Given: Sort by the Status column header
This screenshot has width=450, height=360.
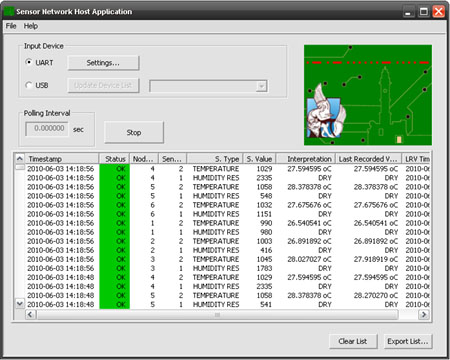Looking at the screenshot, I should [114, 159].
